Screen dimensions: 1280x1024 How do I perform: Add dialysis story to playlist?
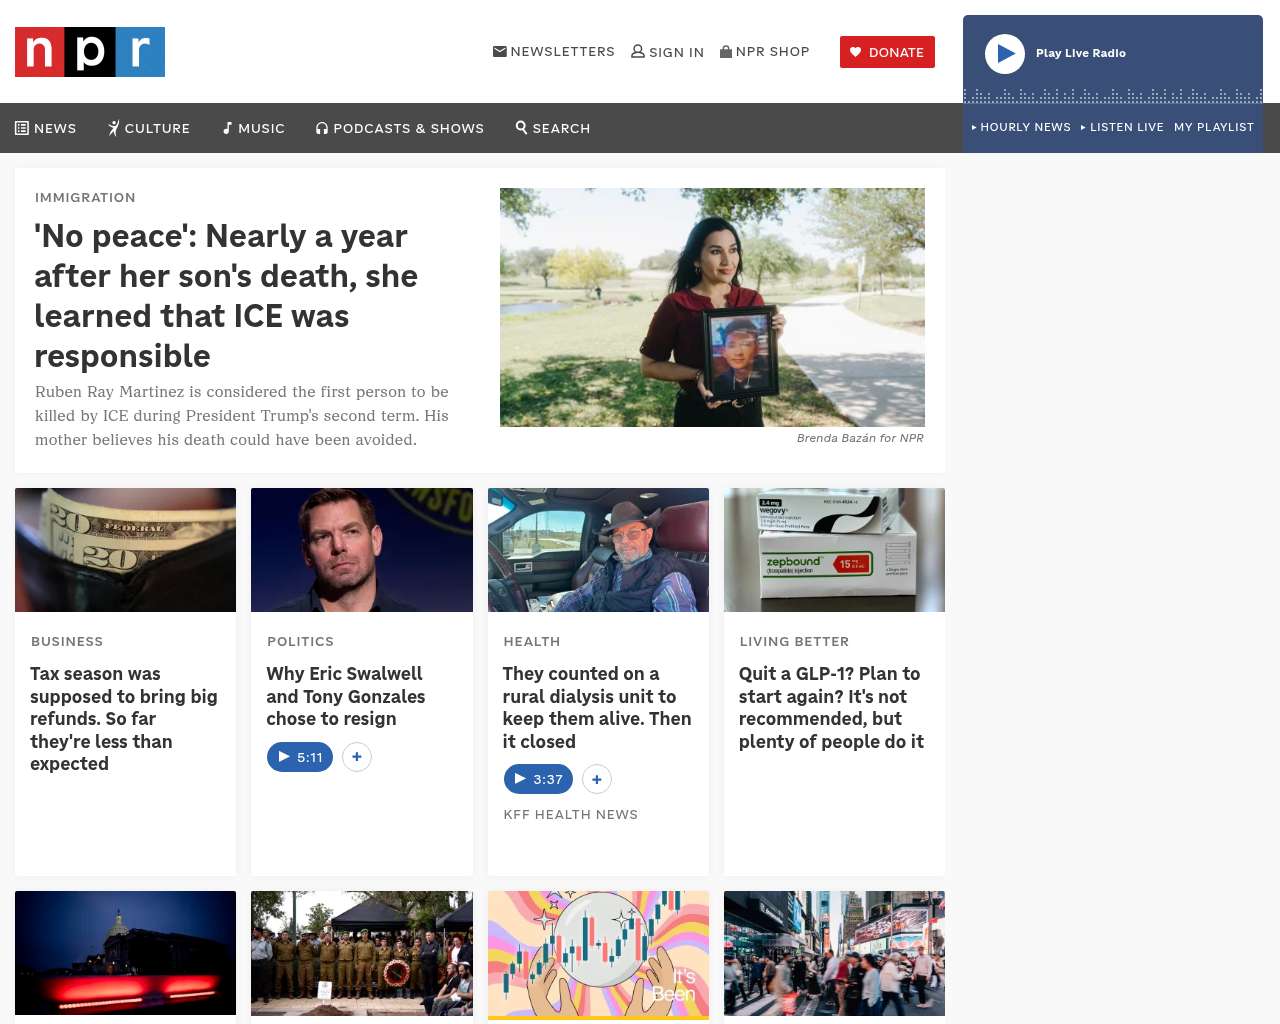click(x=597, y=779)
